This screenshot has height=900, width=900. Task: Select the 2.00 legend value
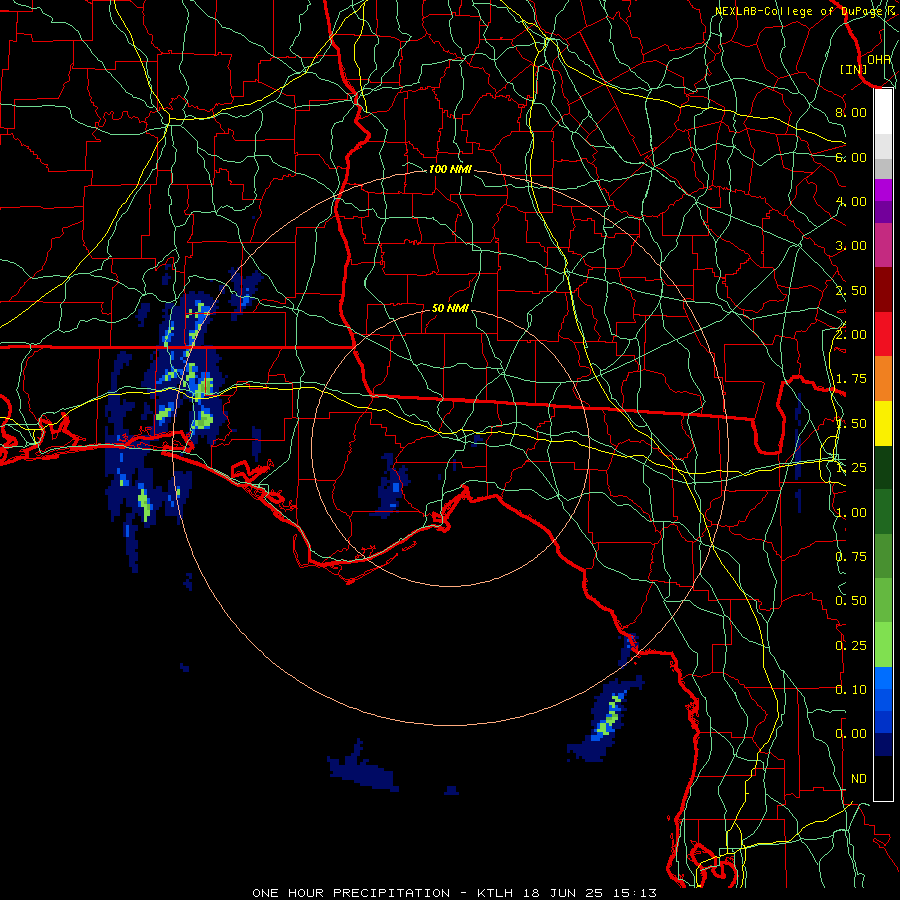click(851, 335)
